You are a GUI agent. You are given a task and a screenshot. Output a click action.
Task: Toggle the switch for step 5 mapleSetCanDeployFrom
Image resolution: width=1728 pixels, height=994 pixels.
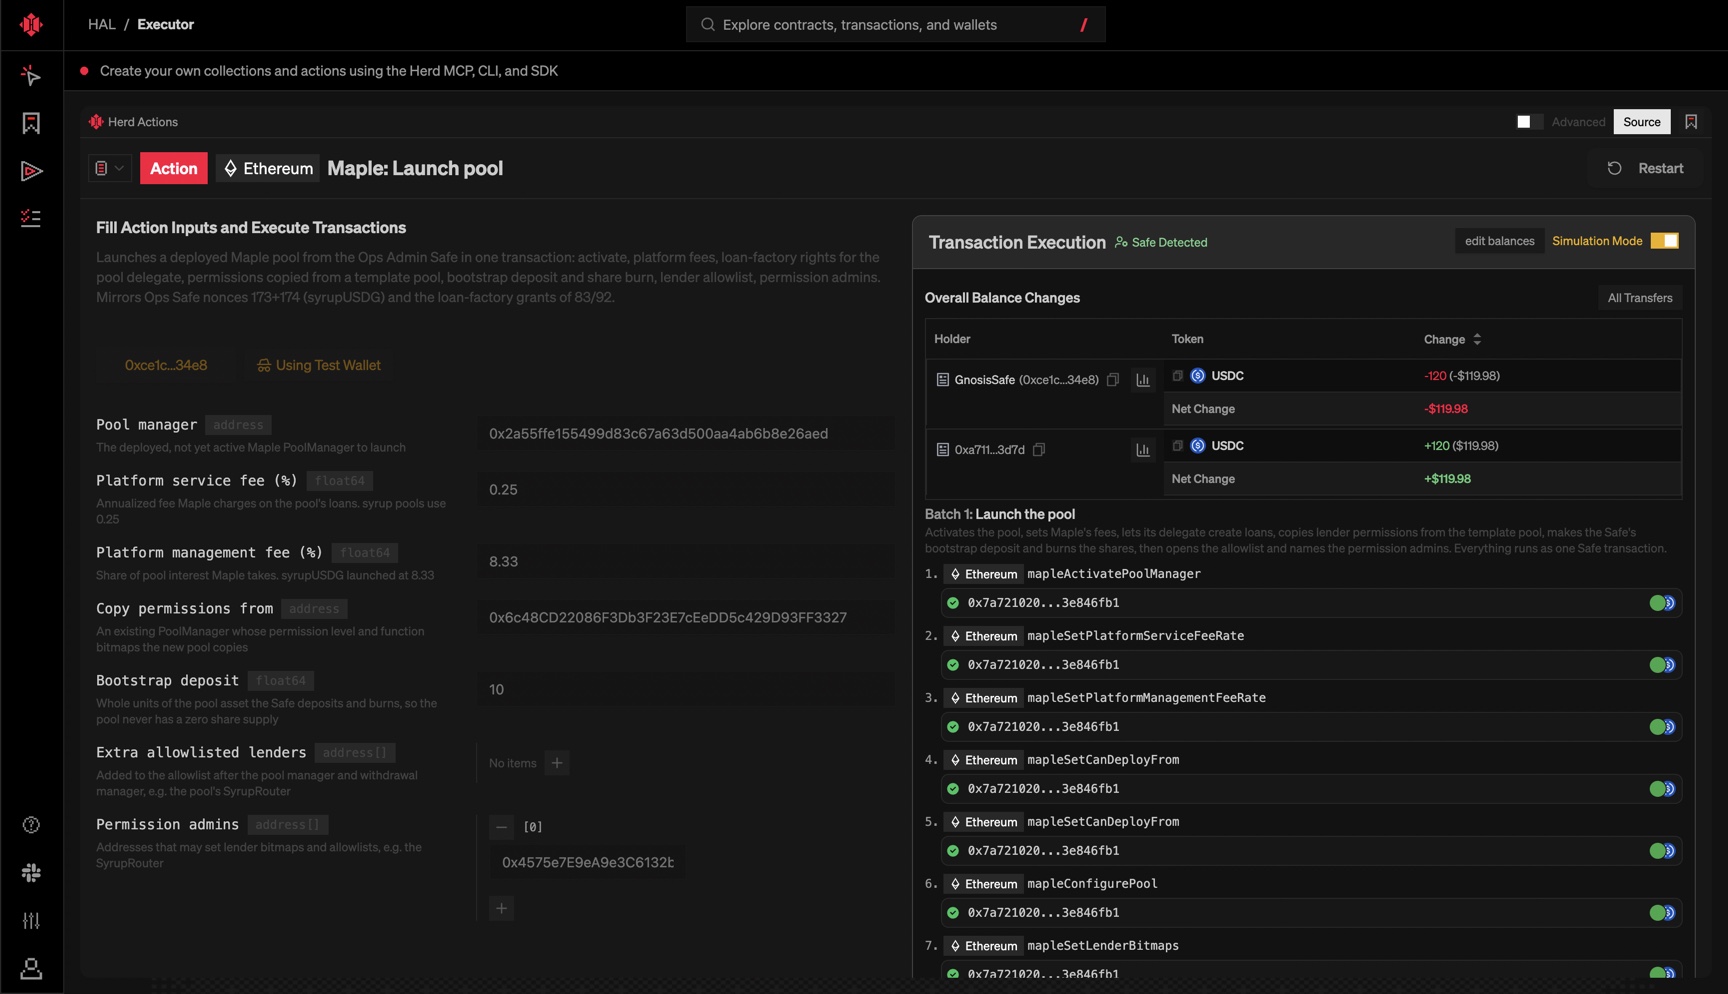(x=1662, y=851)
